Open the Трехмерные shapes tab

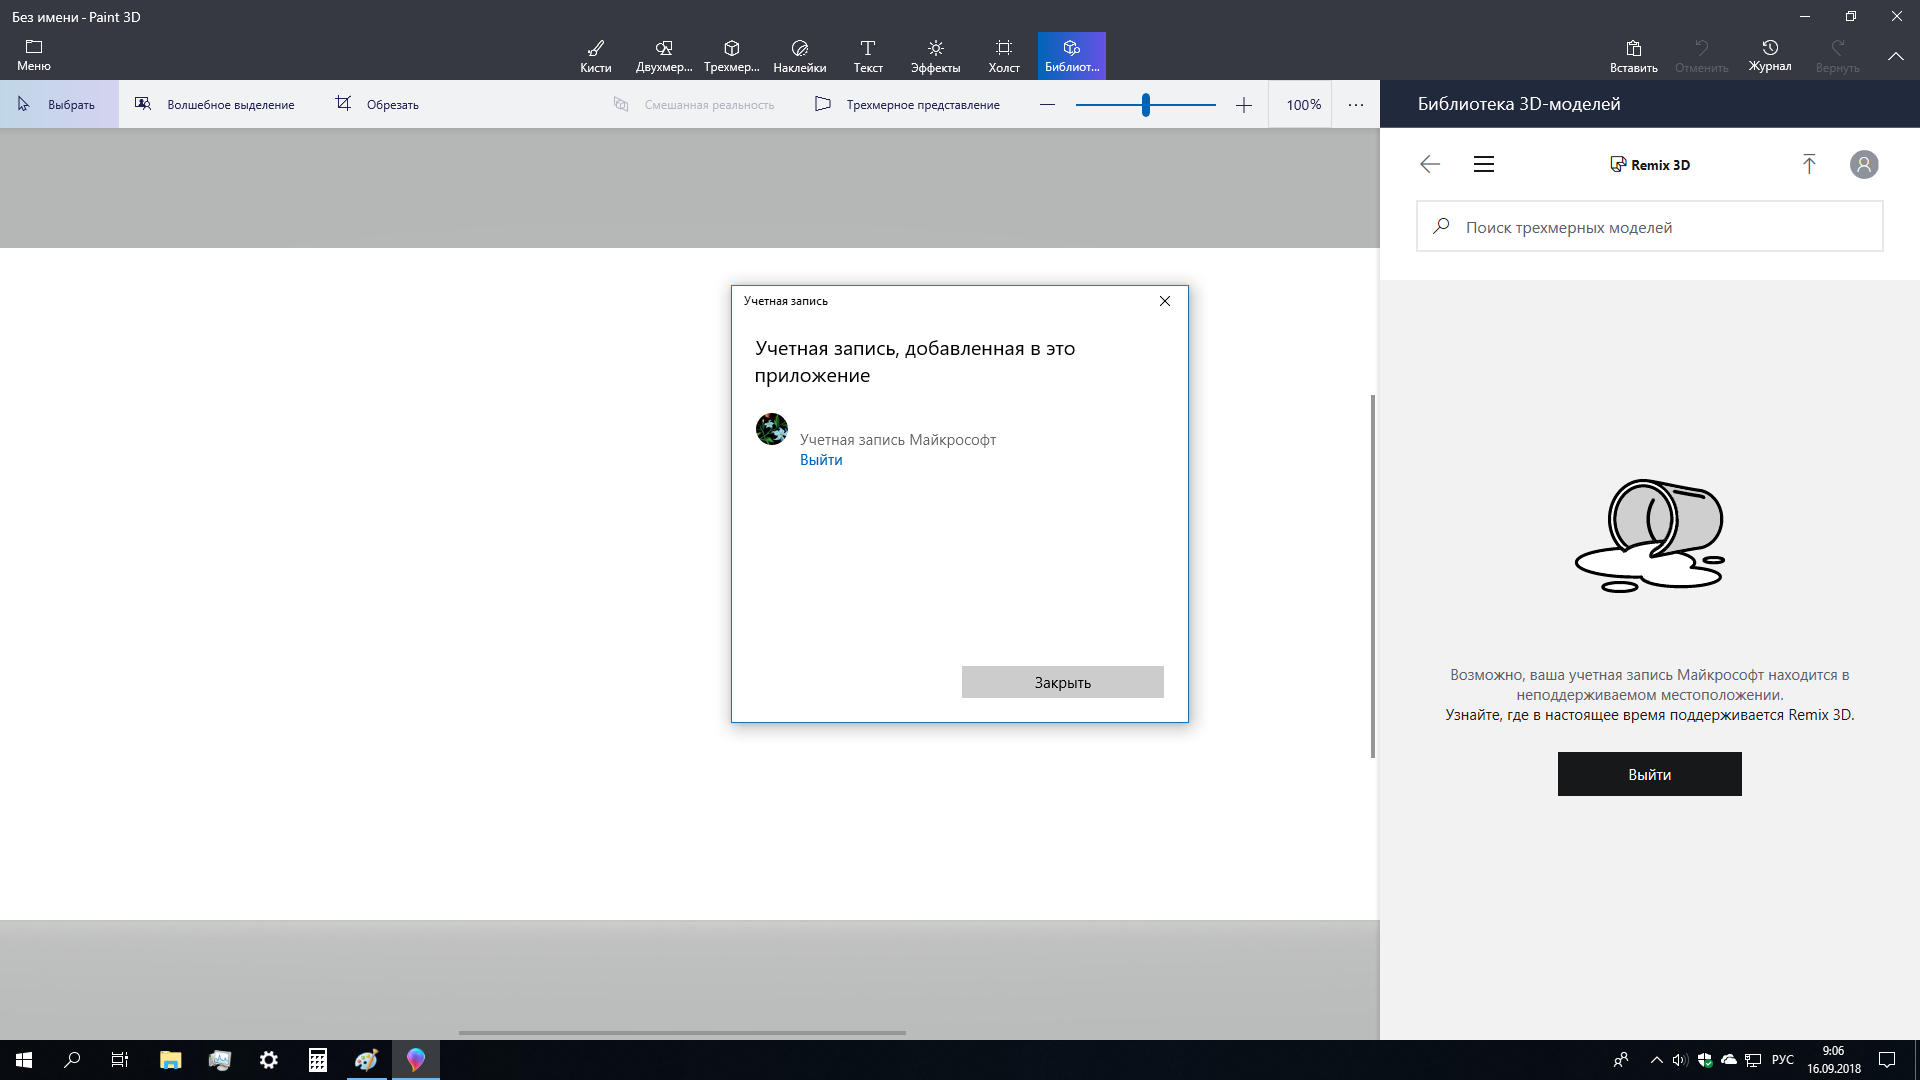732,56
